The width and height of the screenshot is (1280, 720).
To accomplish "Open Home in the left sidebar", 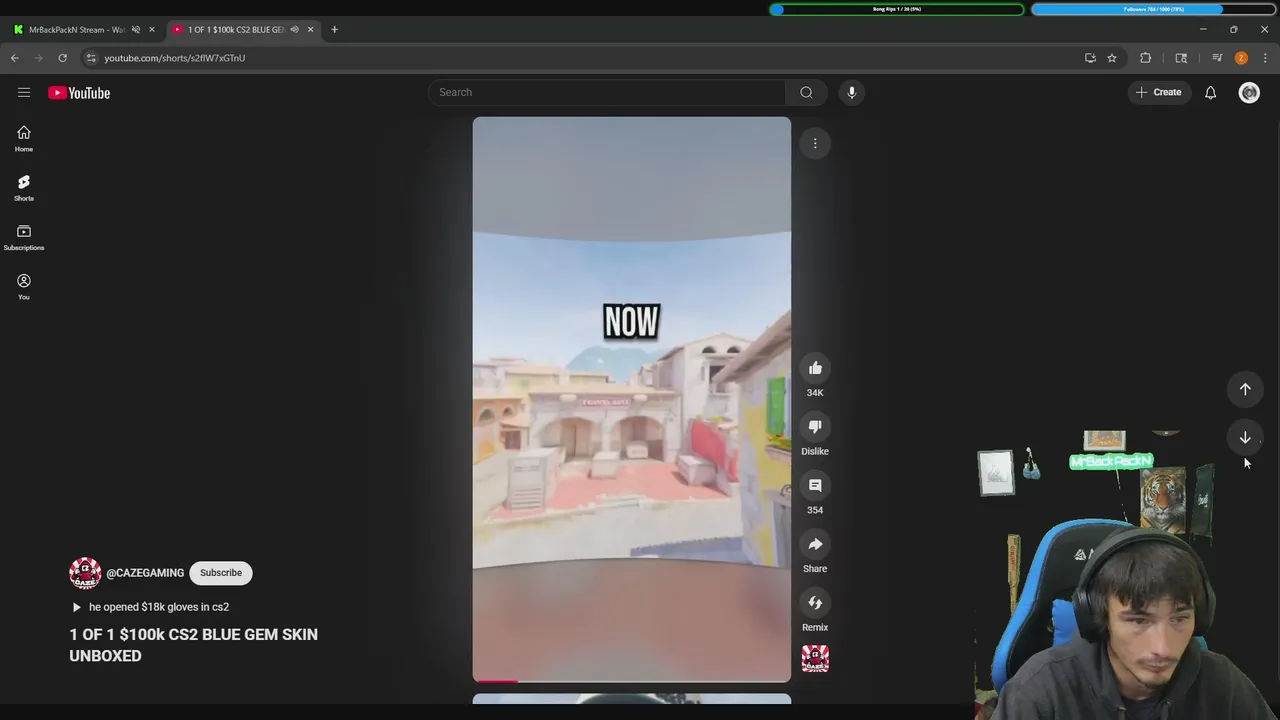I will [24, 139].
